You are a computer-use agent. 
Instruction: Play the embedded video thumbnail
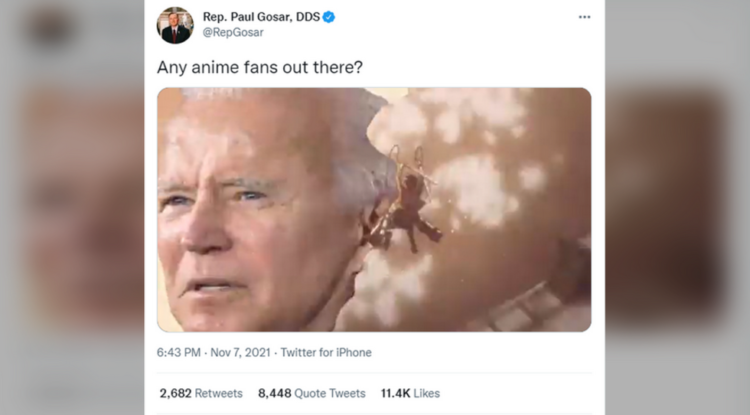(x=374, y=209)
